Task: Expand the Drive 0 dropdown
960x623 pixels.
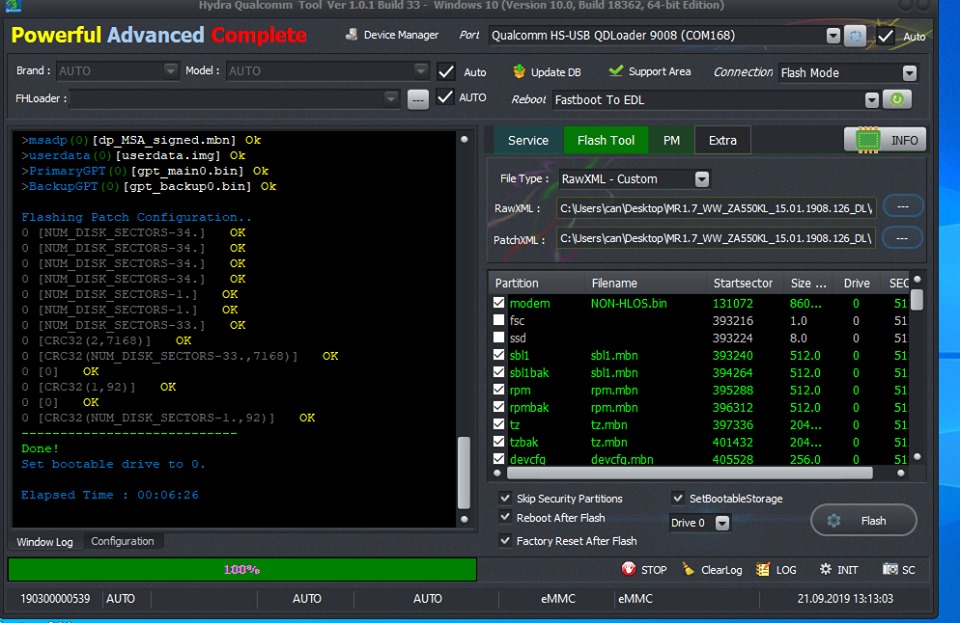Action: tap(722, 523)
